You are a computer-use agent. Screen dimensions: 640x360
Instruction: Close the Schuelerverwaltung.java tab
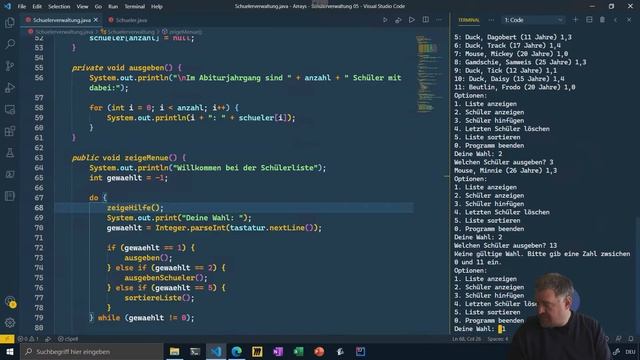96,20
